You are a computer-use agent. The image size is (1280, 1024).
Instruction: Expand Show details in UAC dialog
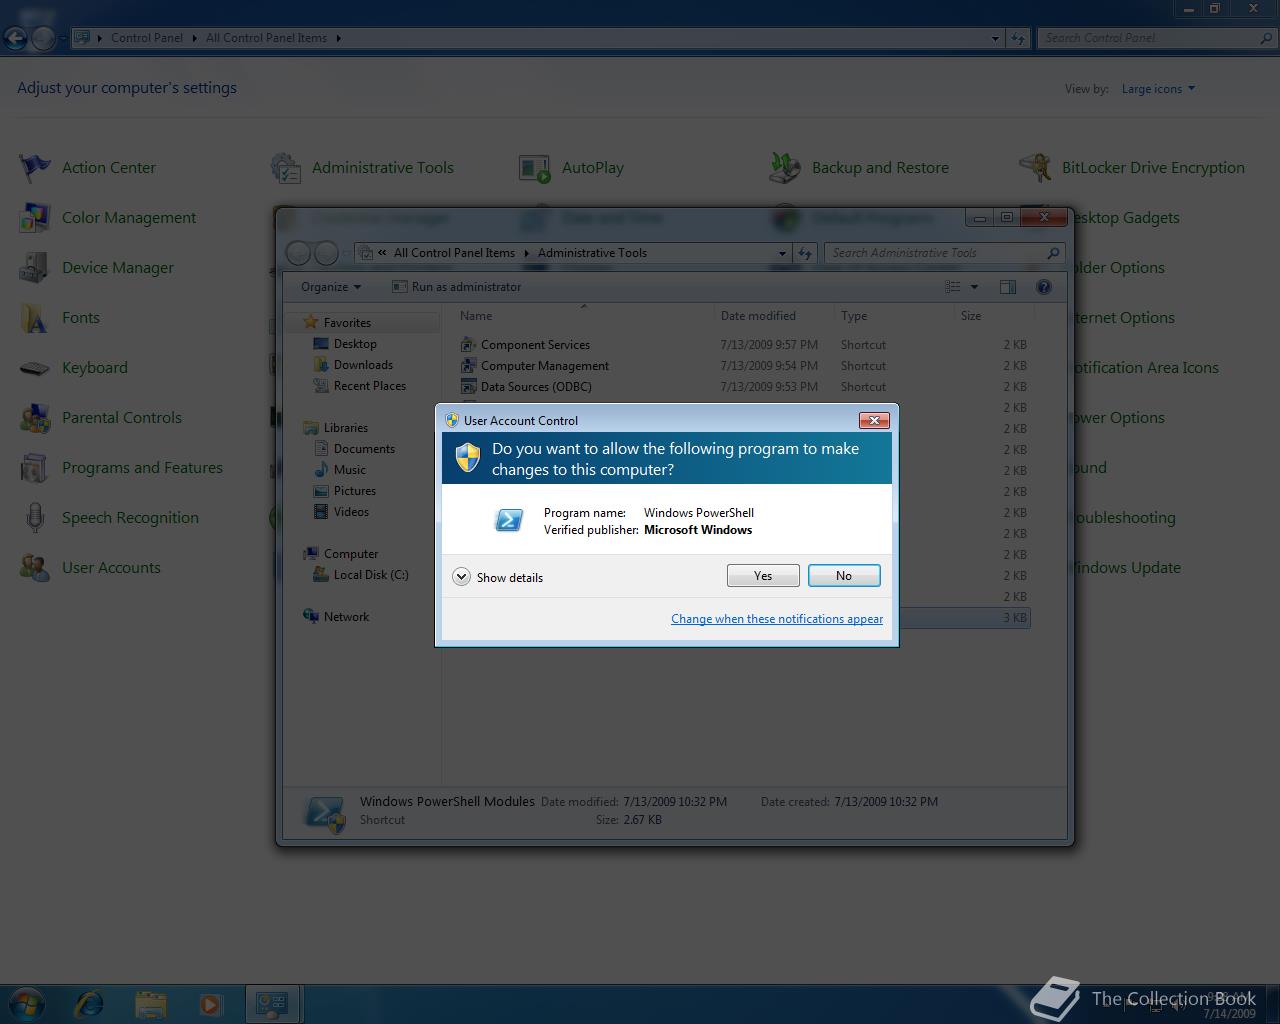click(x=498, y=577)
